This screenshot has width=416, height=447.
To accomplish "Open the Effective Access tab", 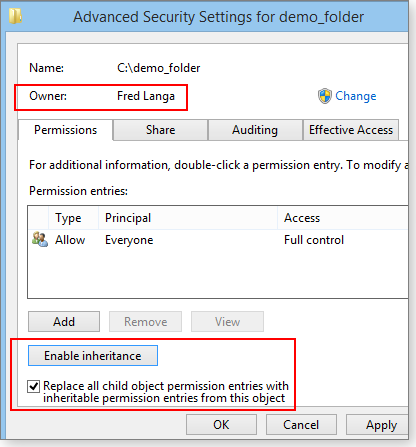I will [351, 130].
